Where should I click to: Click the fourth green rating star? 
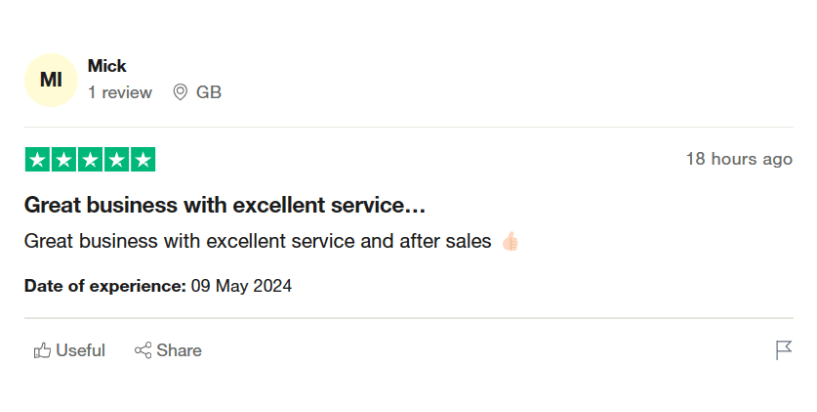point(116,159)
